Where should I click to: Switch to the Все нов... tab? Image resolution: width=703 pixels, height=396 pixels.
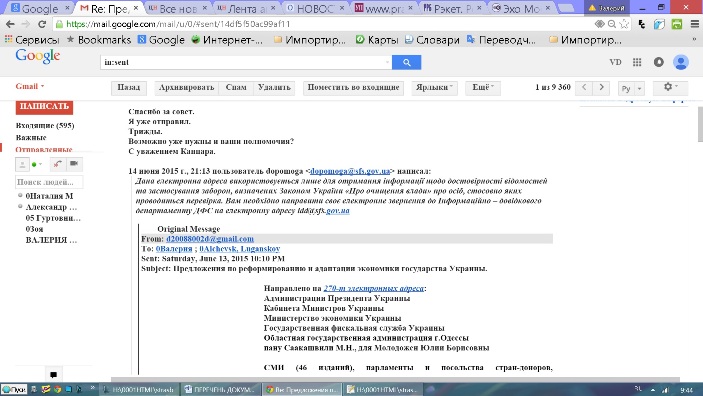178,8
